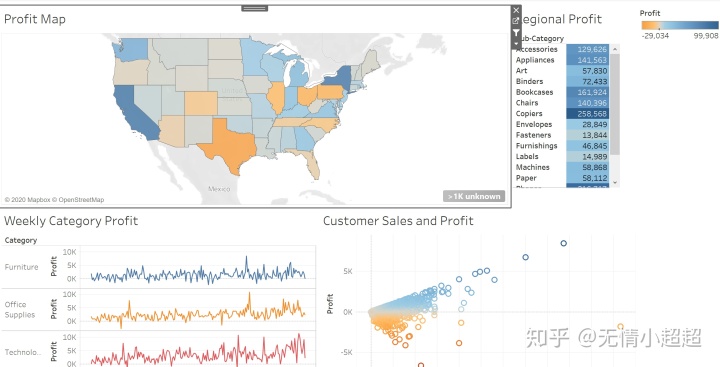Open Profit Map more options arrow

tap(516, 43)
